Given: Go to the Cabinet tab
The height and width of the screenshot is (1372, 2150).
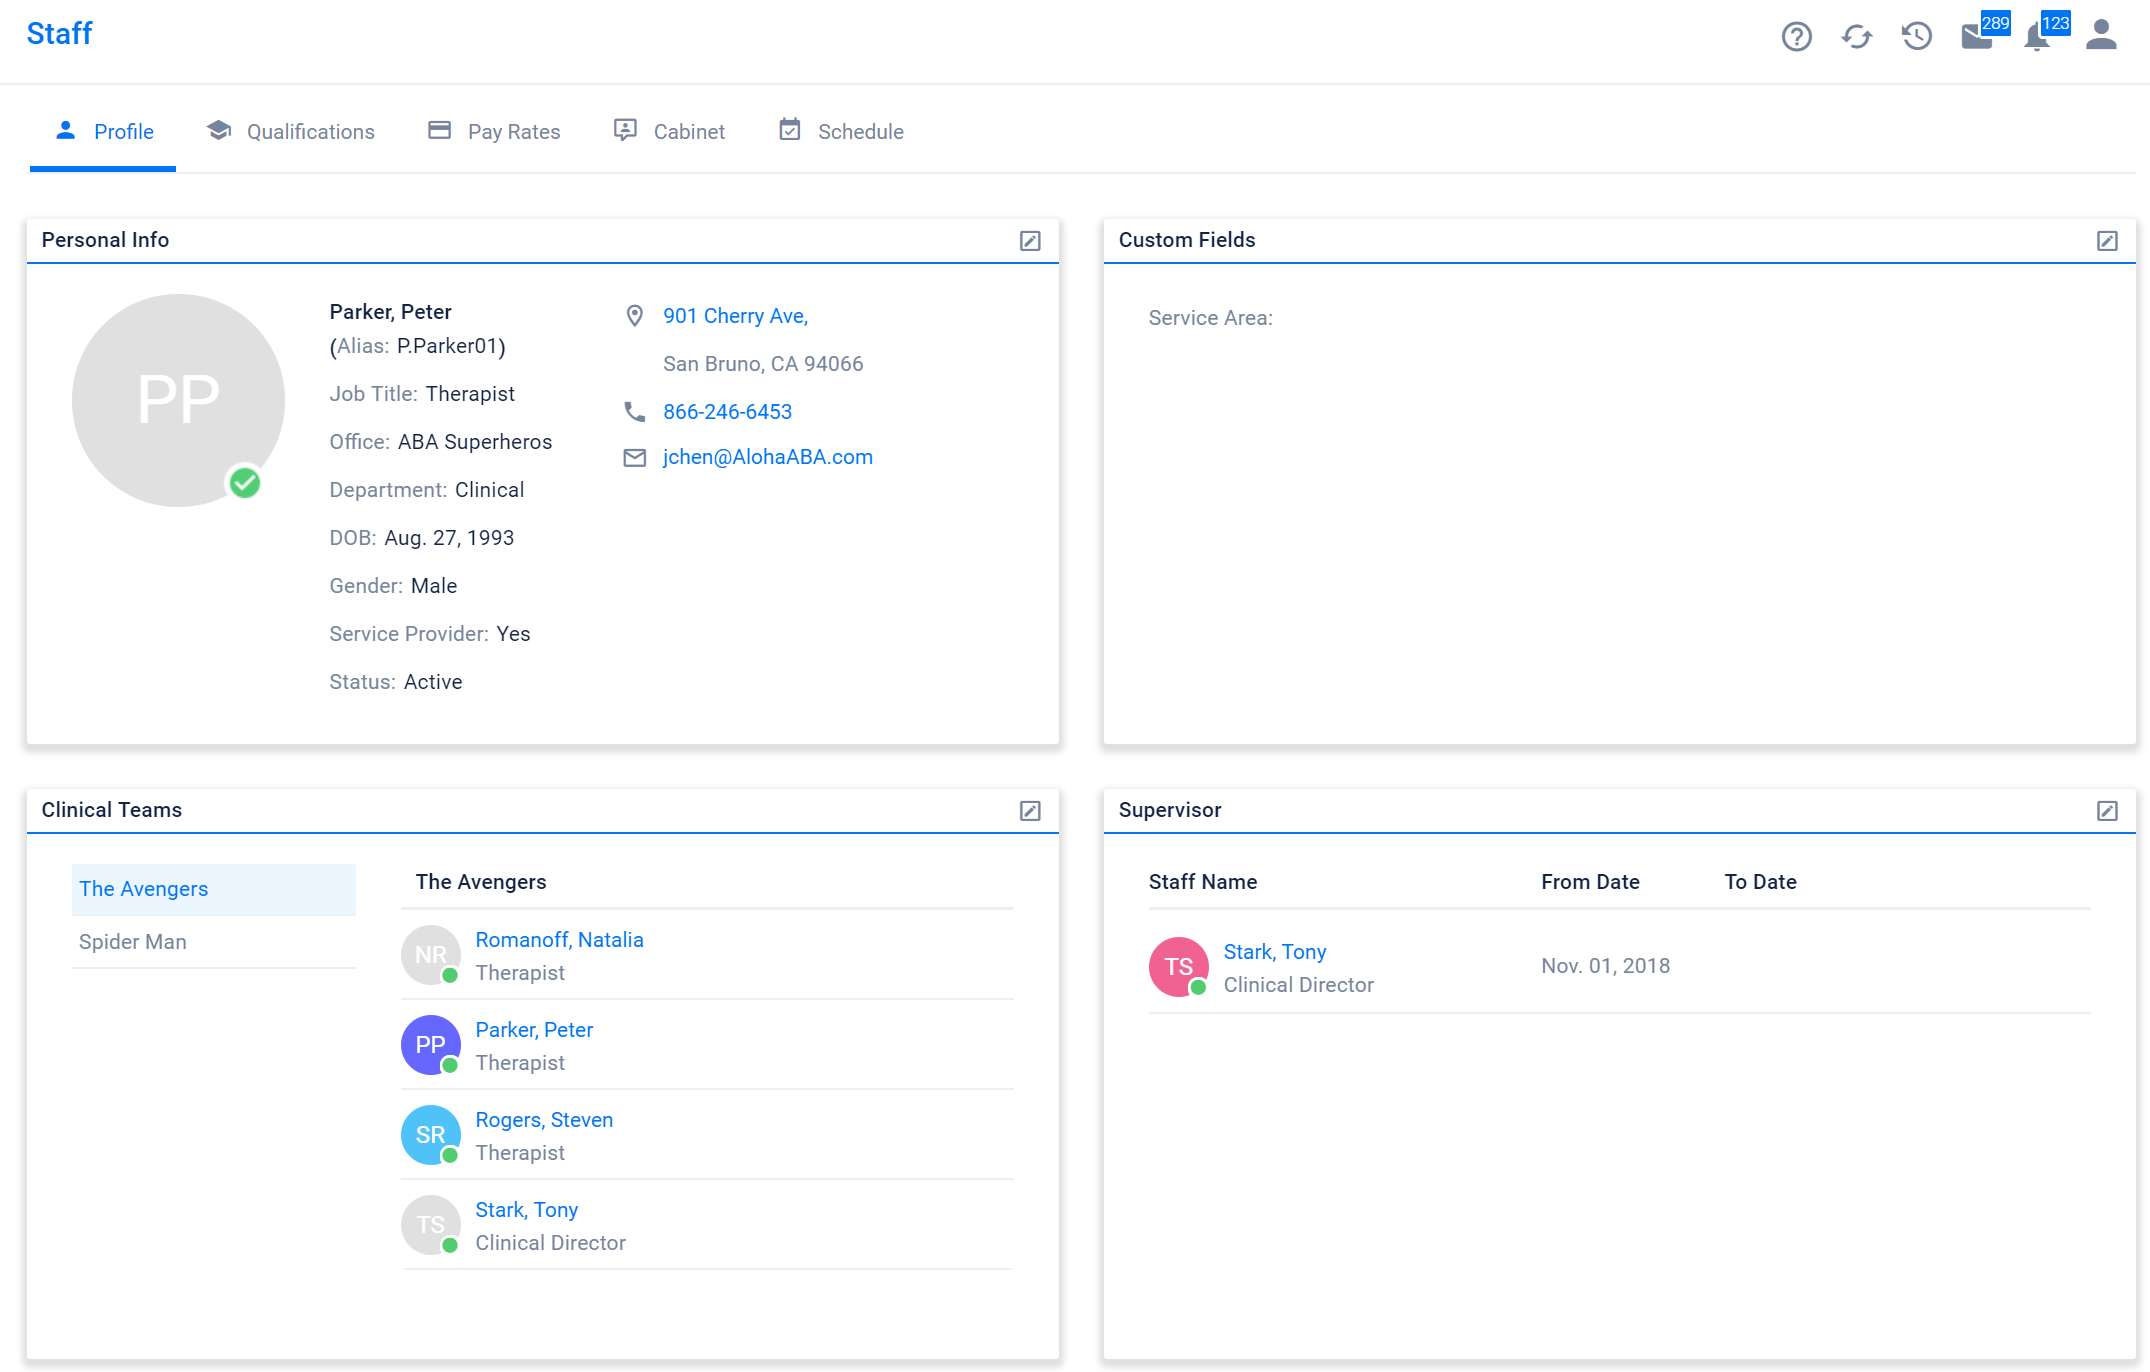Looking at the screenshot, I should (x=669, y=132).
